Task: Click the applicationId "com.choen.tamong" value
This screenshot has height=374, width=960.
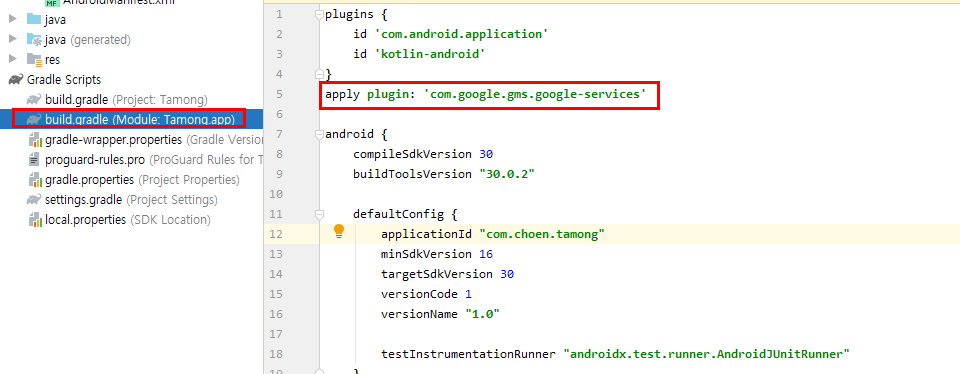Action: (542, 234)
